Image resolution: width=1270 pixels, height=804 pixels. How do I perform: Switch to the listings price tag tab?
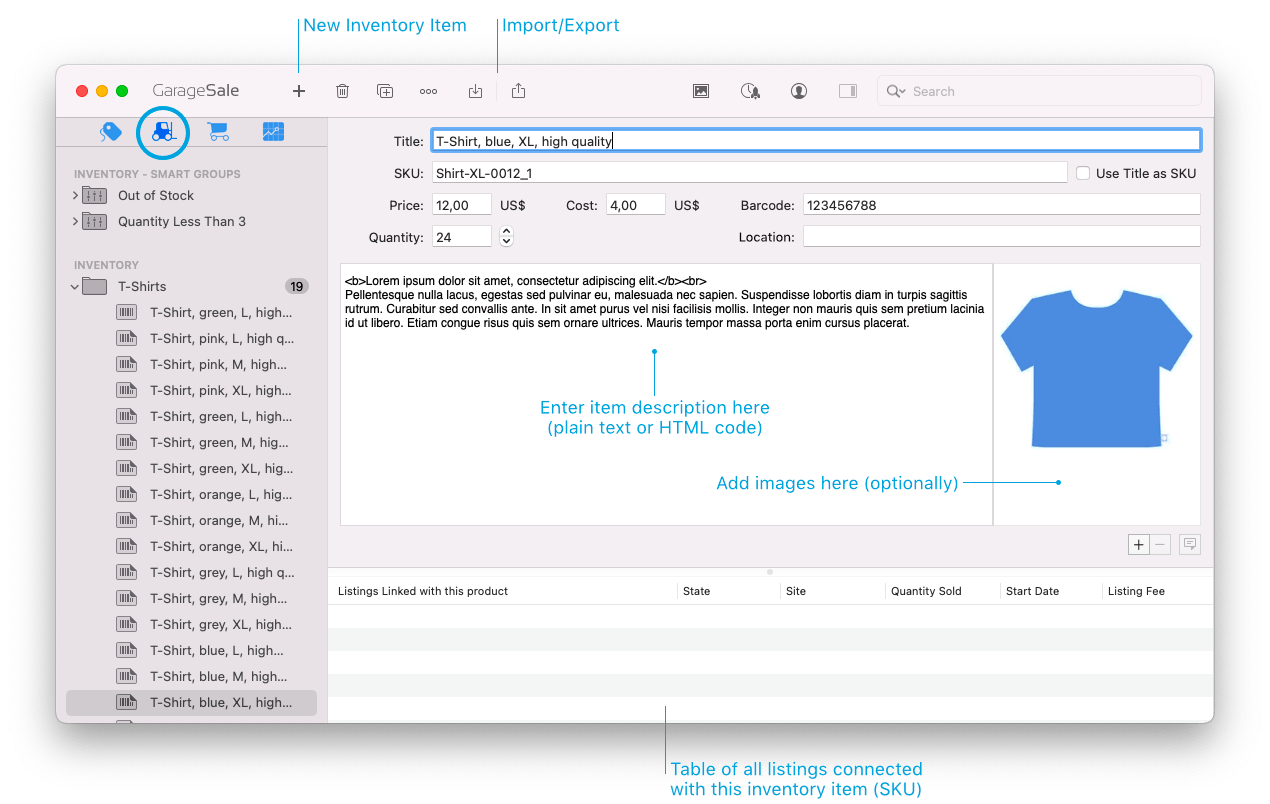pos(111,131)
